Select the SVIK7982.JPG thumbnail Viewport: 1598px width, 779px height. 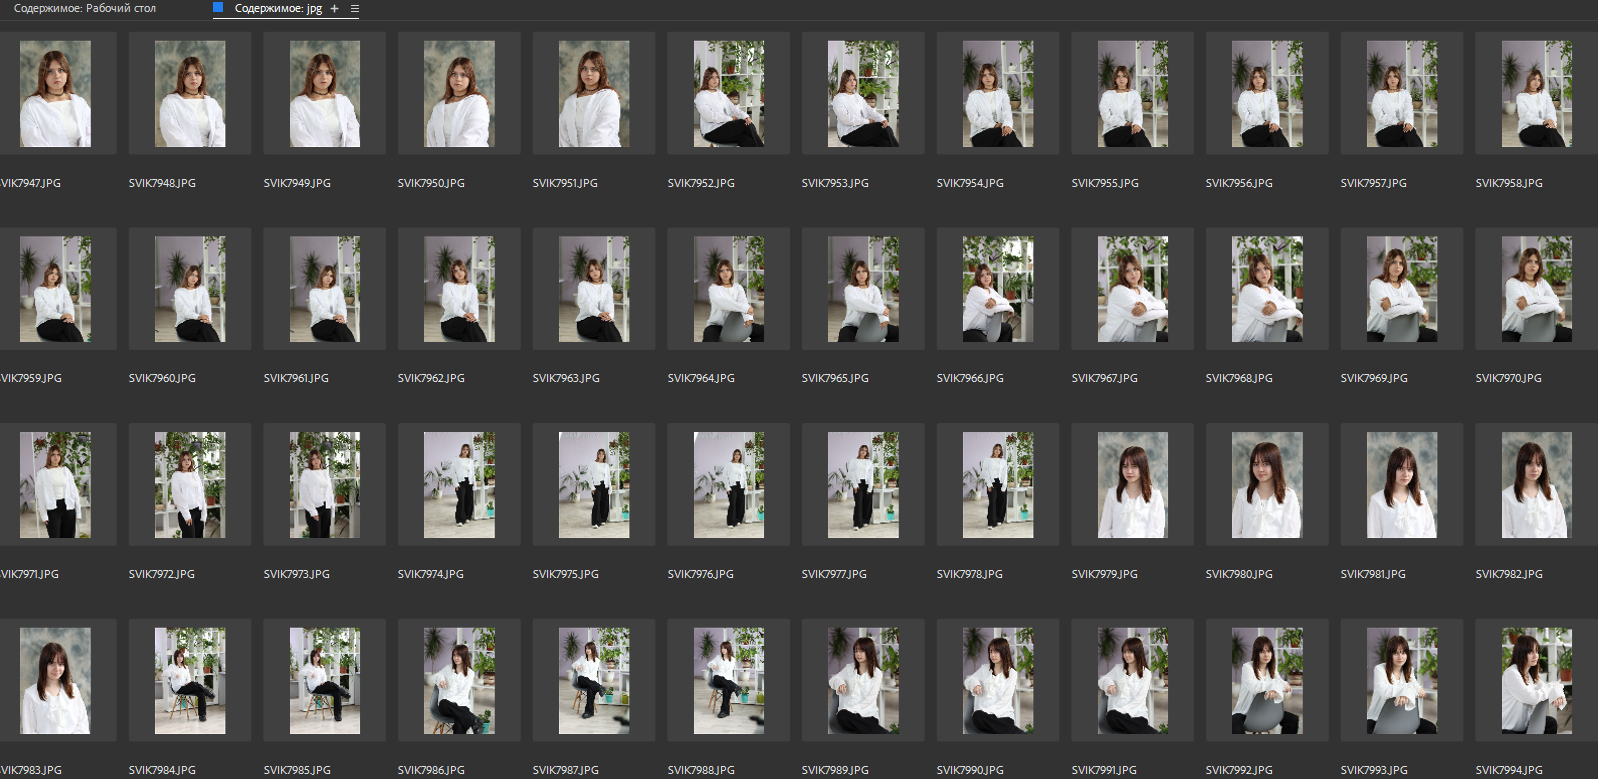1537,485
